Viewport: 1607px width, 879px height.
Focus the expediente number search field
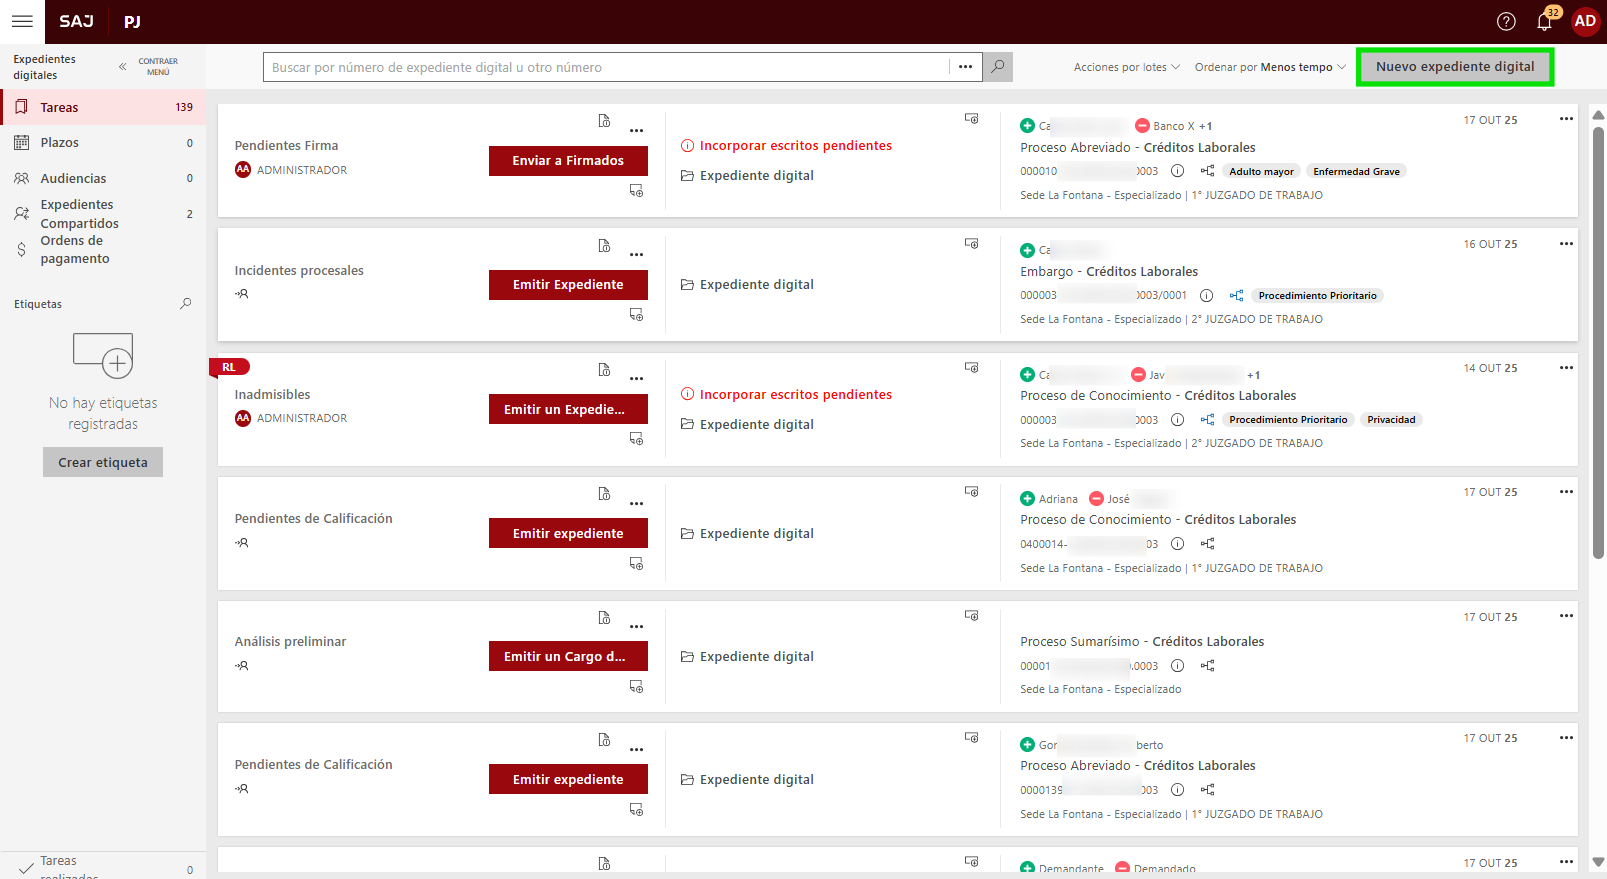pyautogui.click(x=605, y=67)
